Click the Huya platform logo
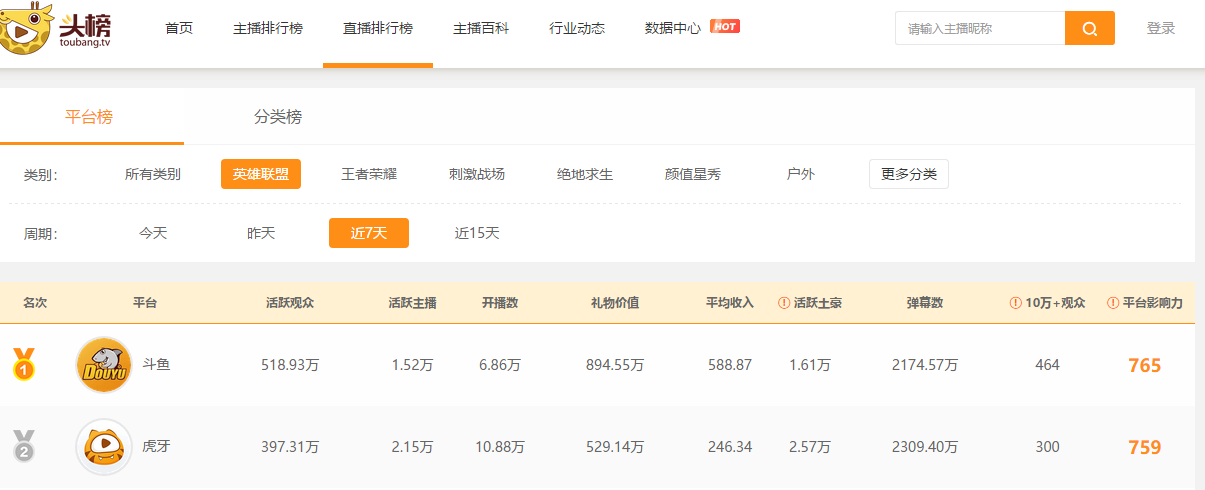This screenshot has width=1205, height=490. click(104, 447)
